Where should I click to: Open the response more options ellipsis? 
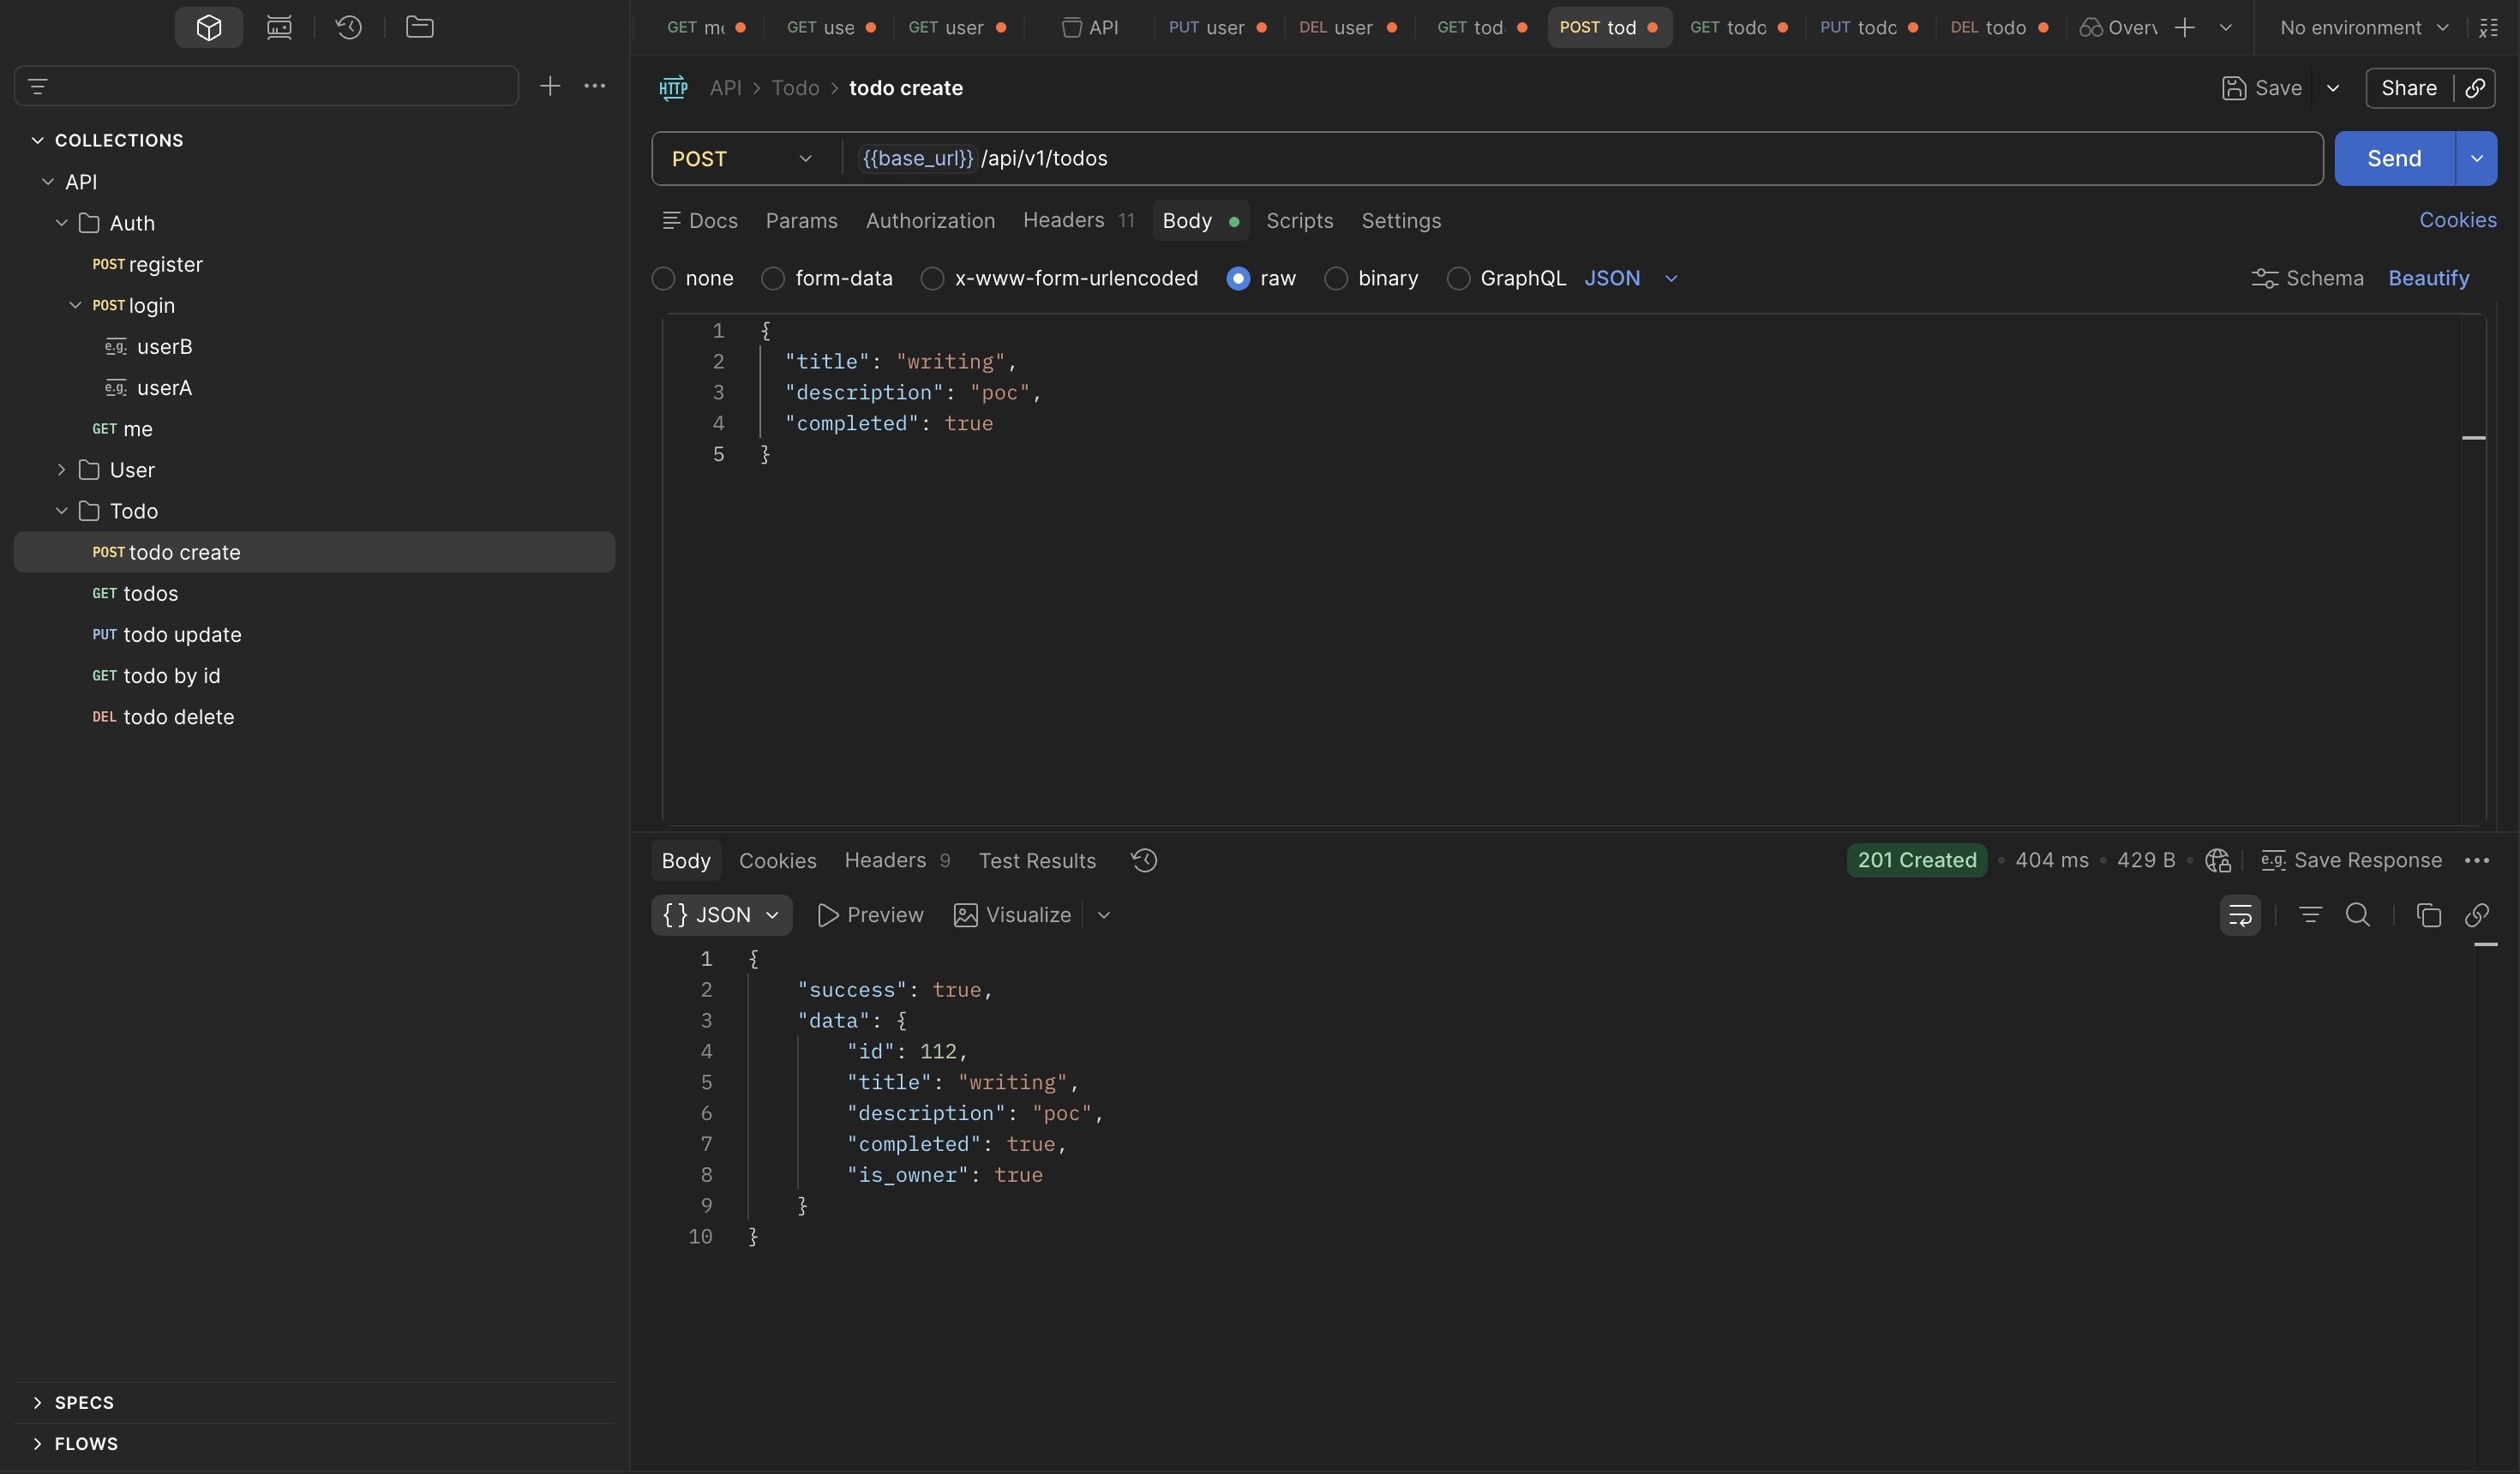pyautogui.click(x=2477, y=860)
